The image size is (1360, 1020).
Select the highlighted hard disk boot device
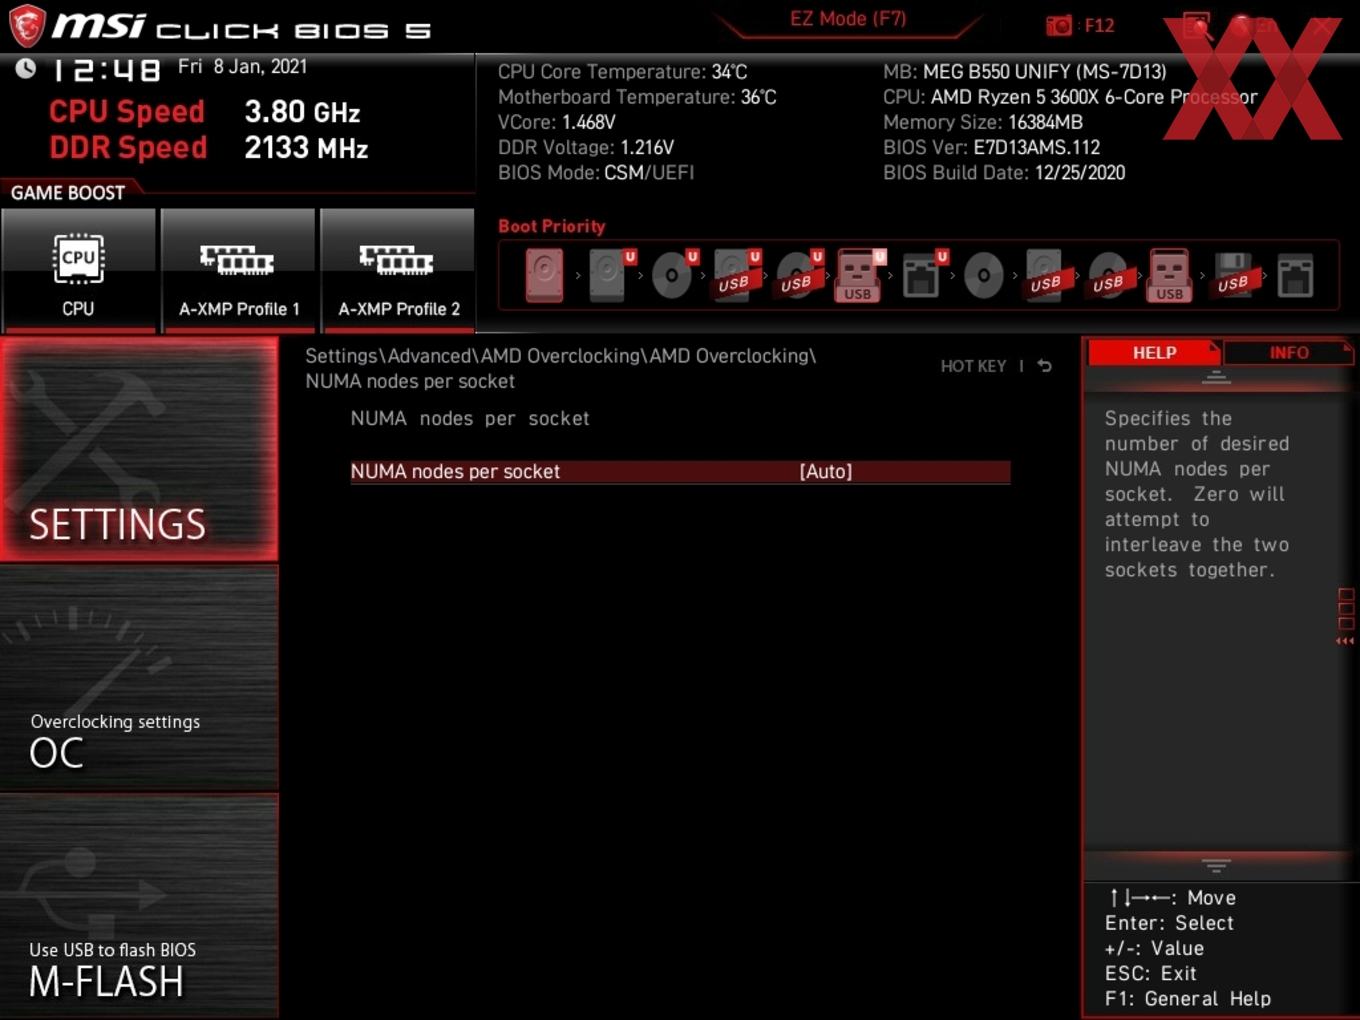(x=544, y=275)
